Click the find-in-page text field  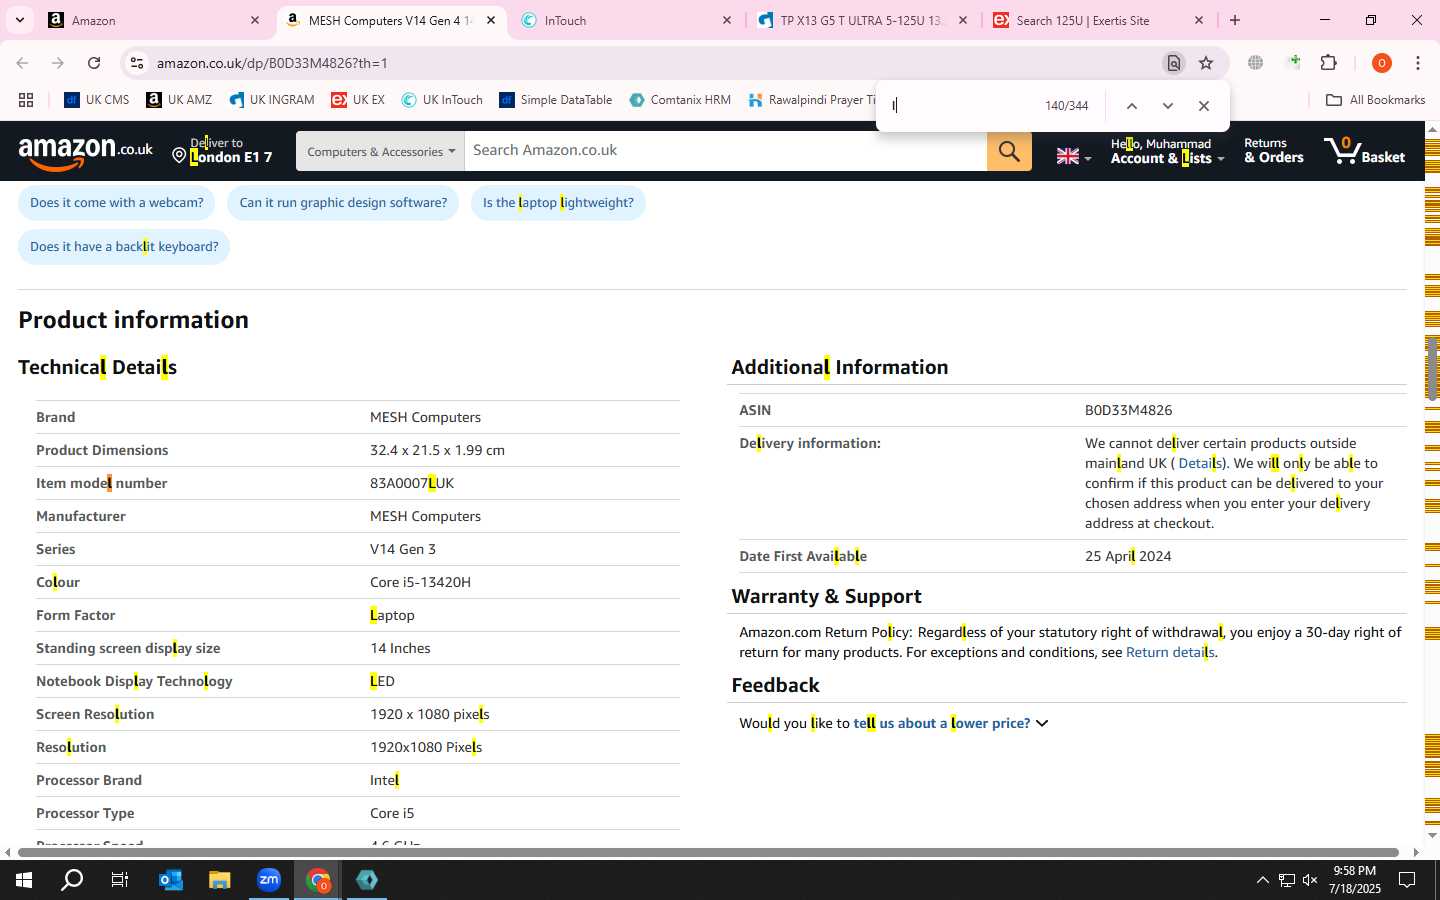pyautogui.click(x=960, y=106)
